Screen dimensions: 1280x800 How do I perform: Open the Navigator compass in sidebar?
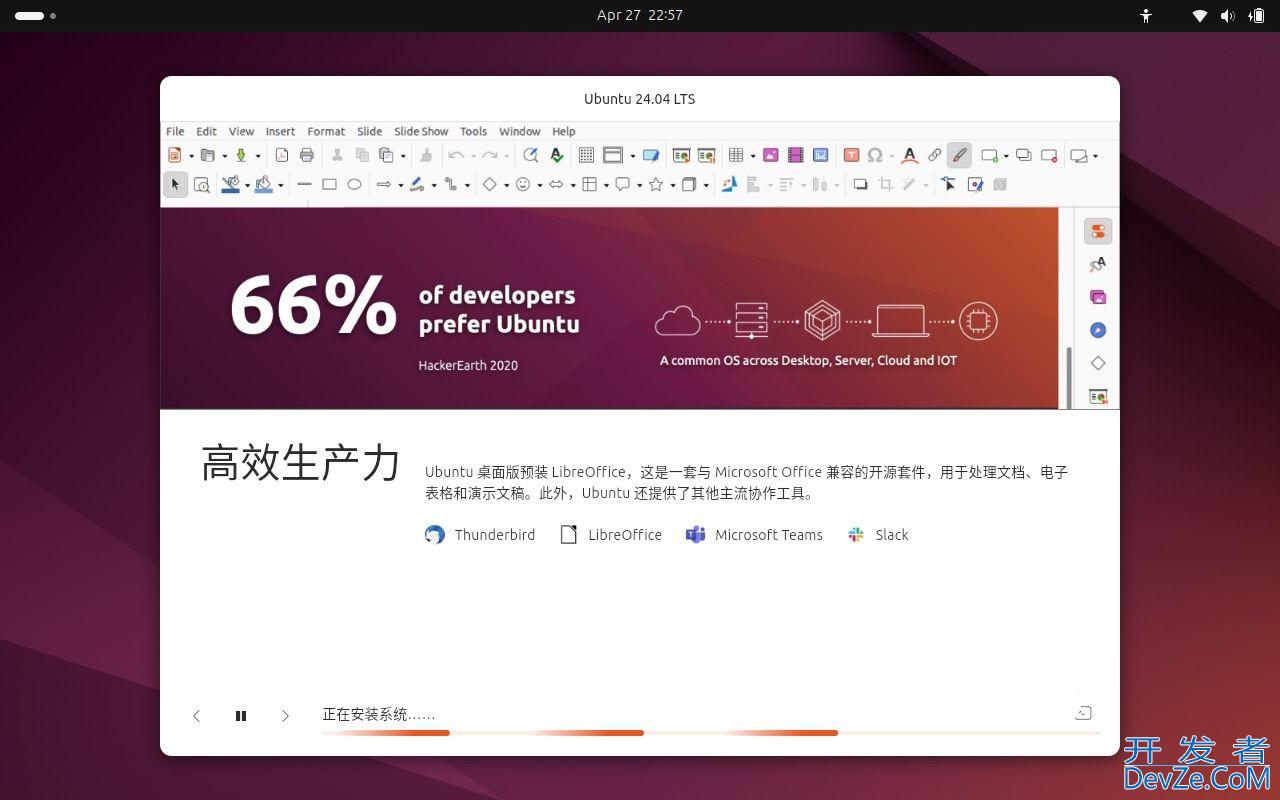tap(1098, 330)
